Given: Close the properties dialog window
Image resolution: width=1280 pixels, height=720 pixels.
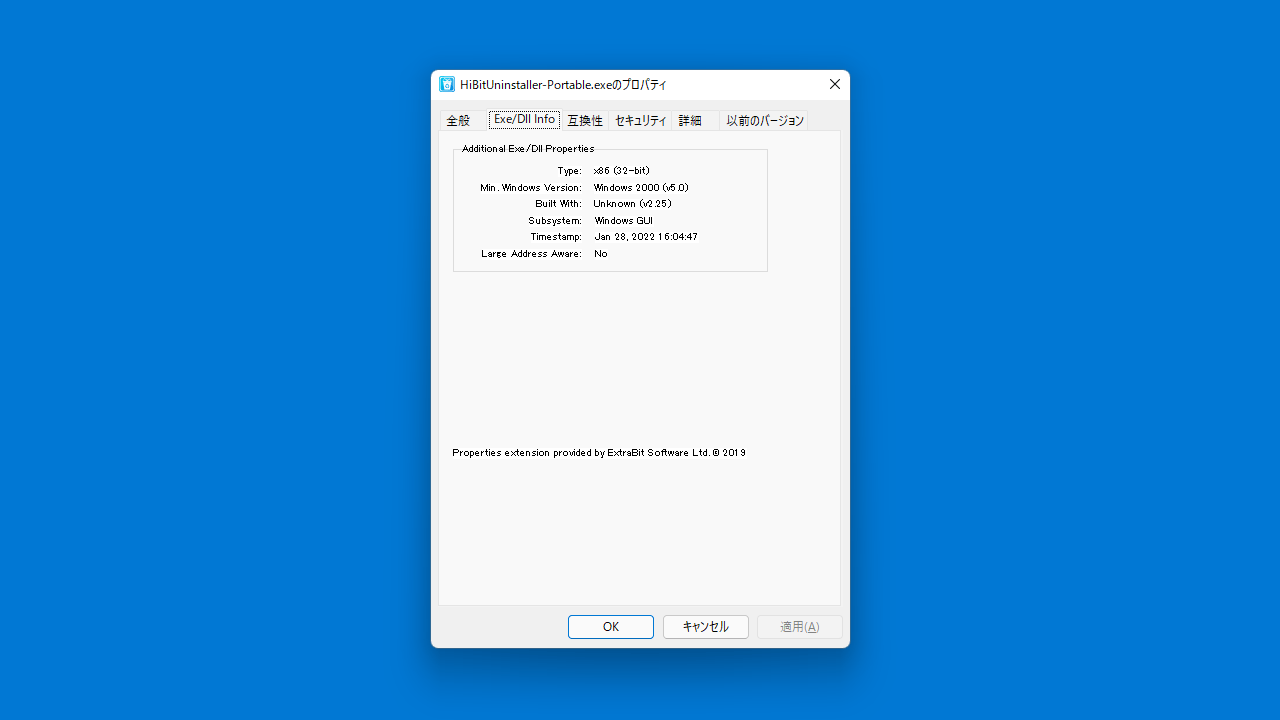Looking at the screenshot, I should (835, 85).
